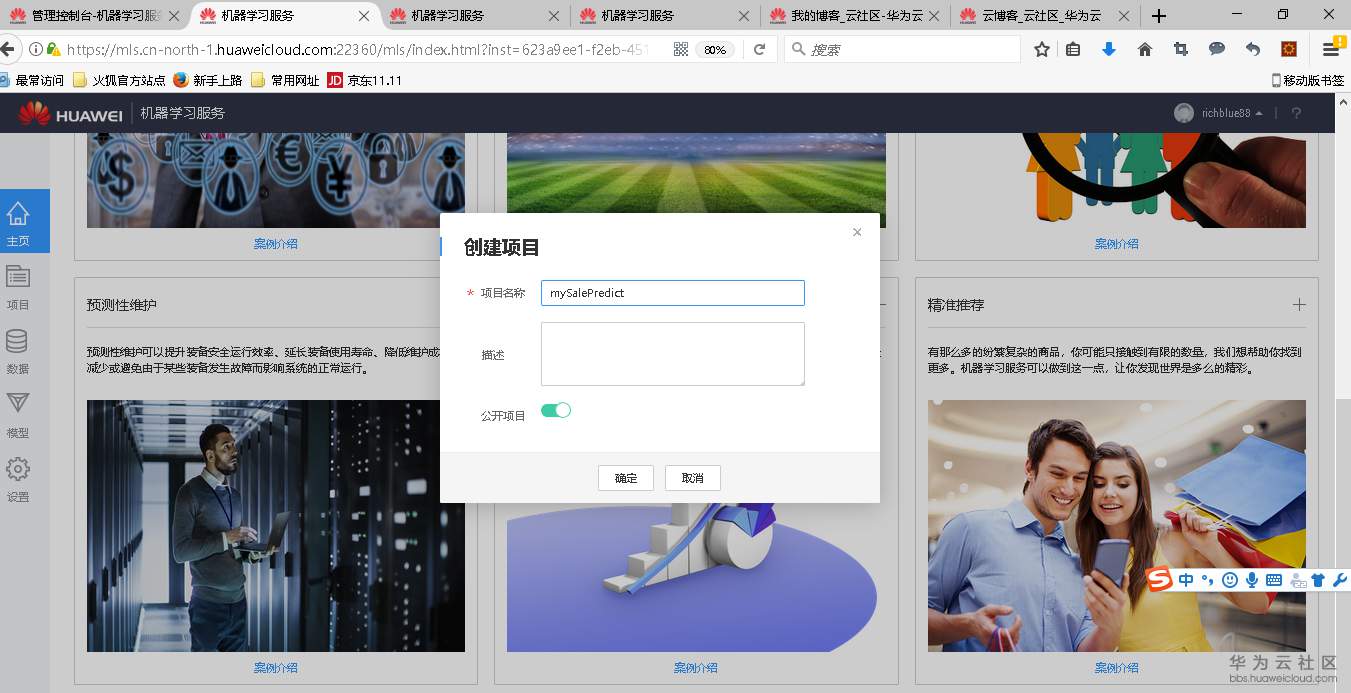Screen dimensions: 1351x693
Task: Open the 模型 (Model) sidebar panel
Action: [18, 411]
